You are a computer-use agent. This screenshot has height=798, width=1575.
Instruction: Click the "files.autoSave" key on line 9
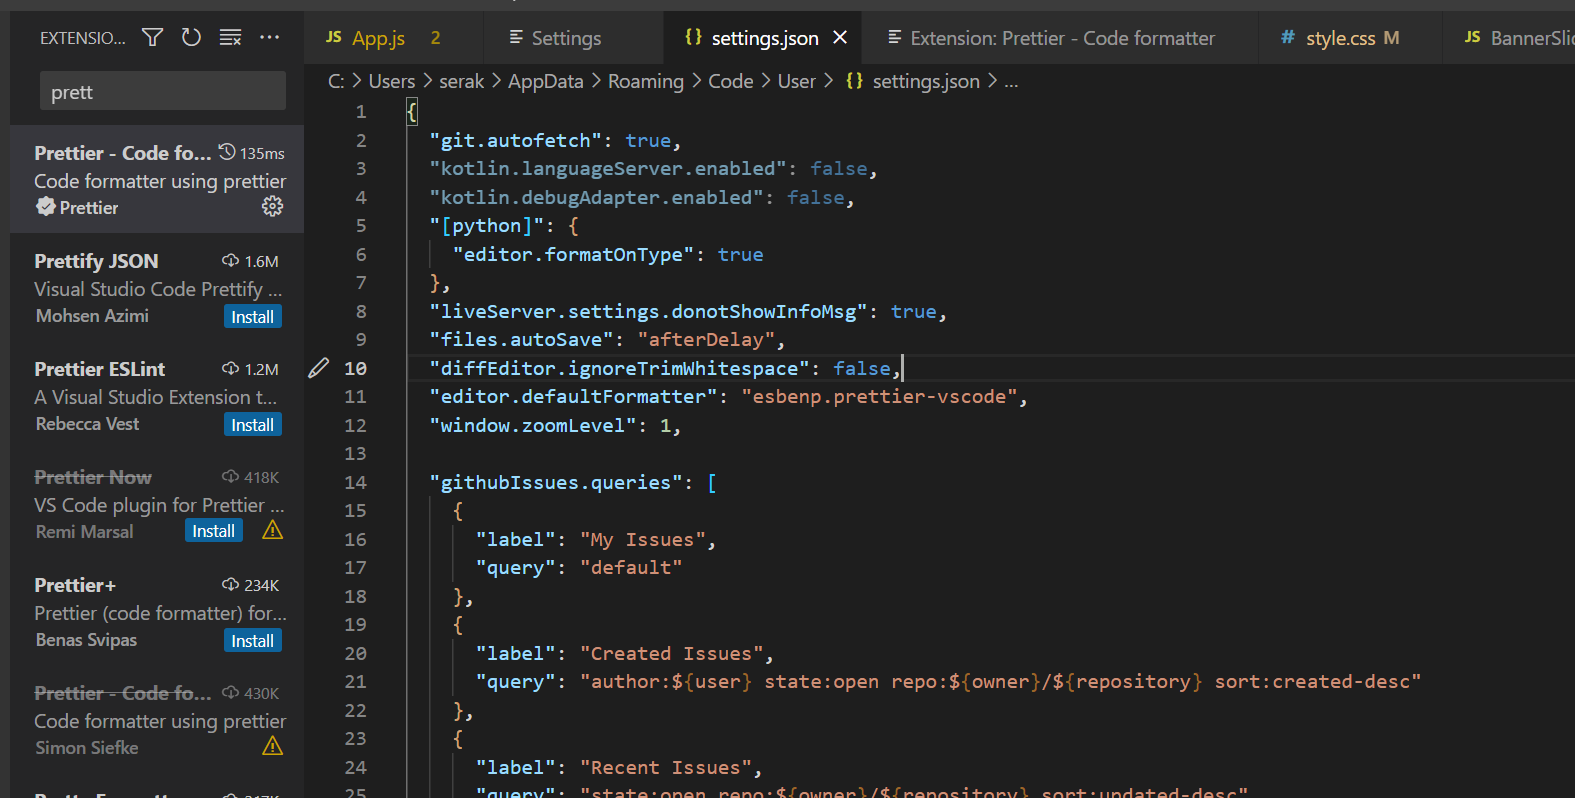pos(521,339)
